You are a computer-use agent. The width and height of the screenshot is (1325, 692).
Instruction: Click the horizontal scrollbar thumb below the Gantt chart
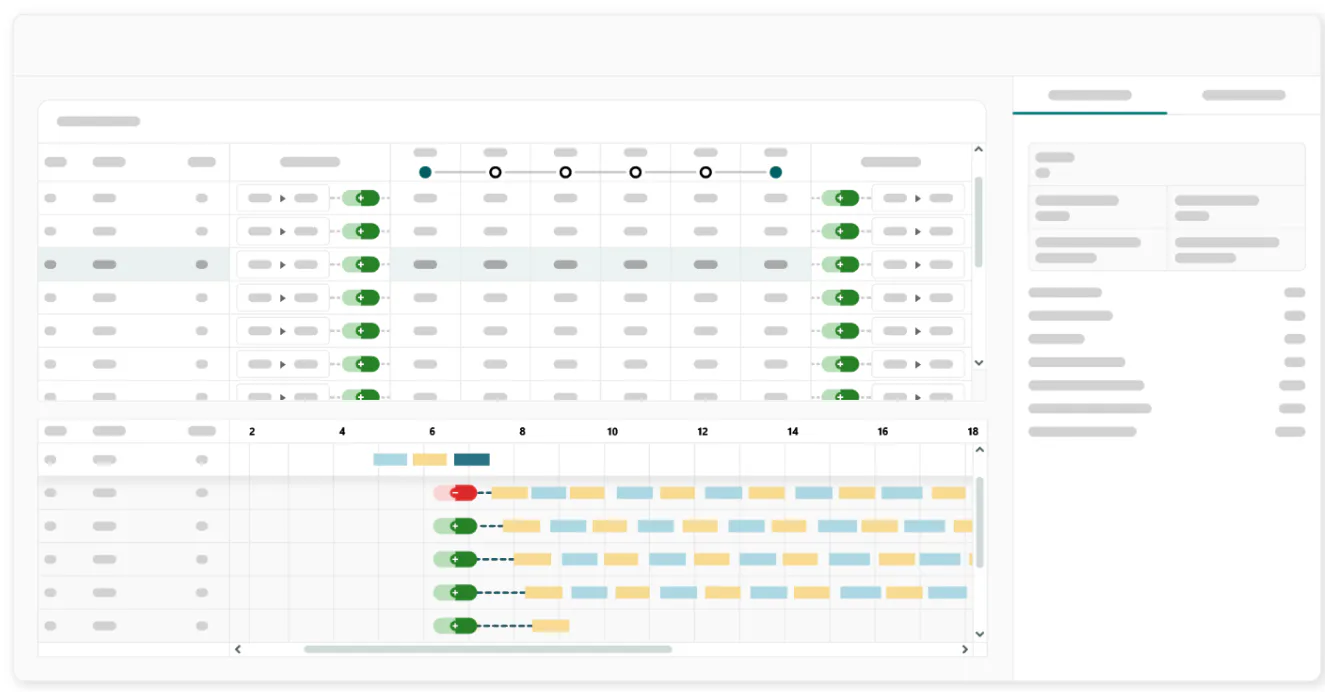click(x=488, y=649)
